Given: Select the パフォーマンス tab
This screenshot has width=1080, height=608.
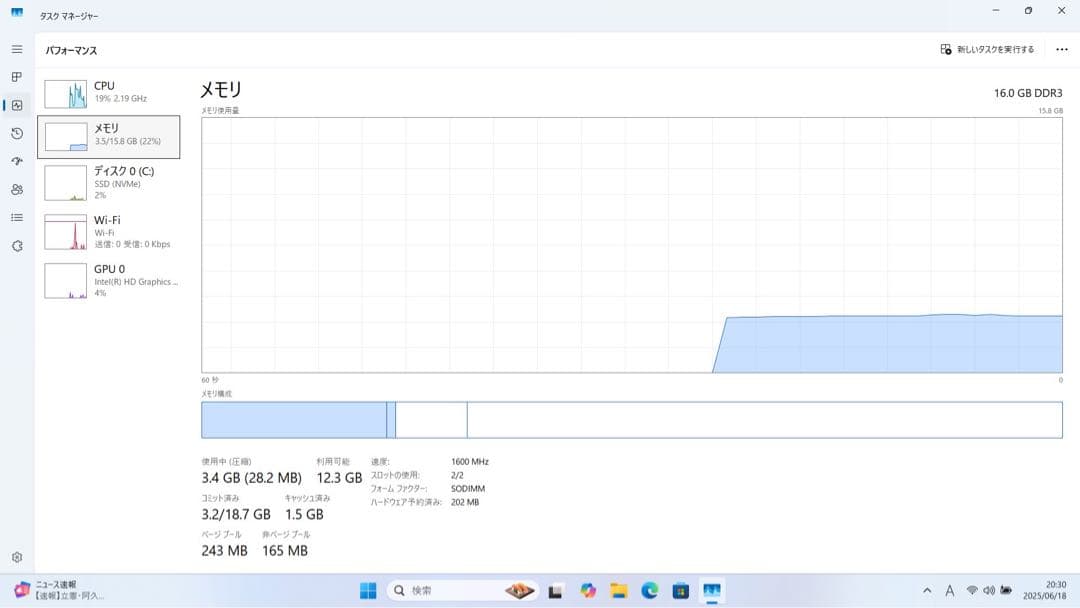Looking at the screenshot, I should pyautogui.click(x=71, y=48).
